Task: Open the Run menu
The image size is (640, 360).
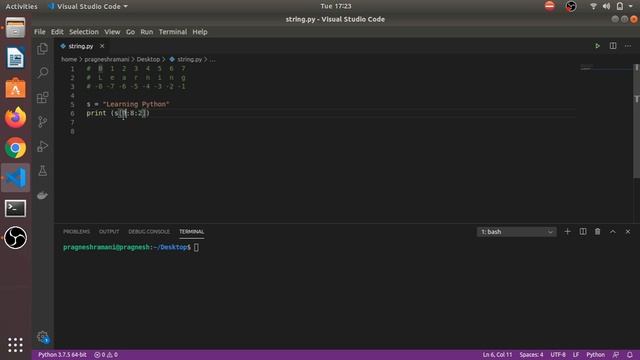Action: pyautogui.click(x=147, y=32)
